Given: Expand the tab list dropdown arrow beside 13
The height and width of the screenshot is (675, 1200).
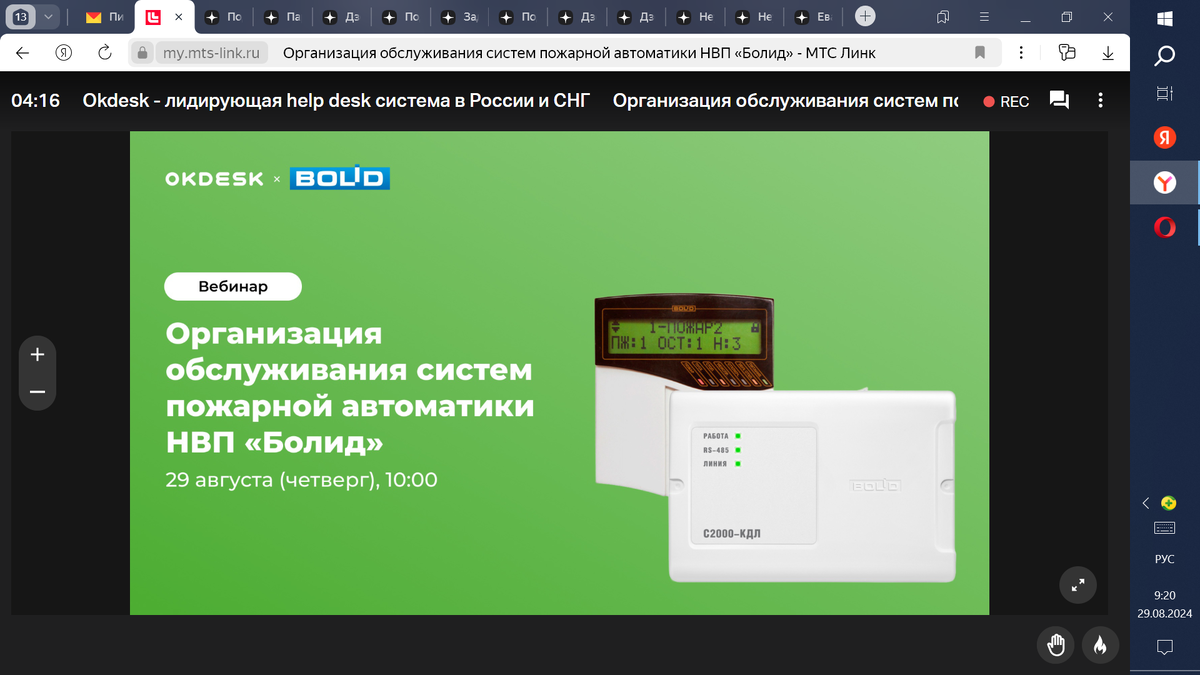Looking at the screenshot, I should point(47,16).
